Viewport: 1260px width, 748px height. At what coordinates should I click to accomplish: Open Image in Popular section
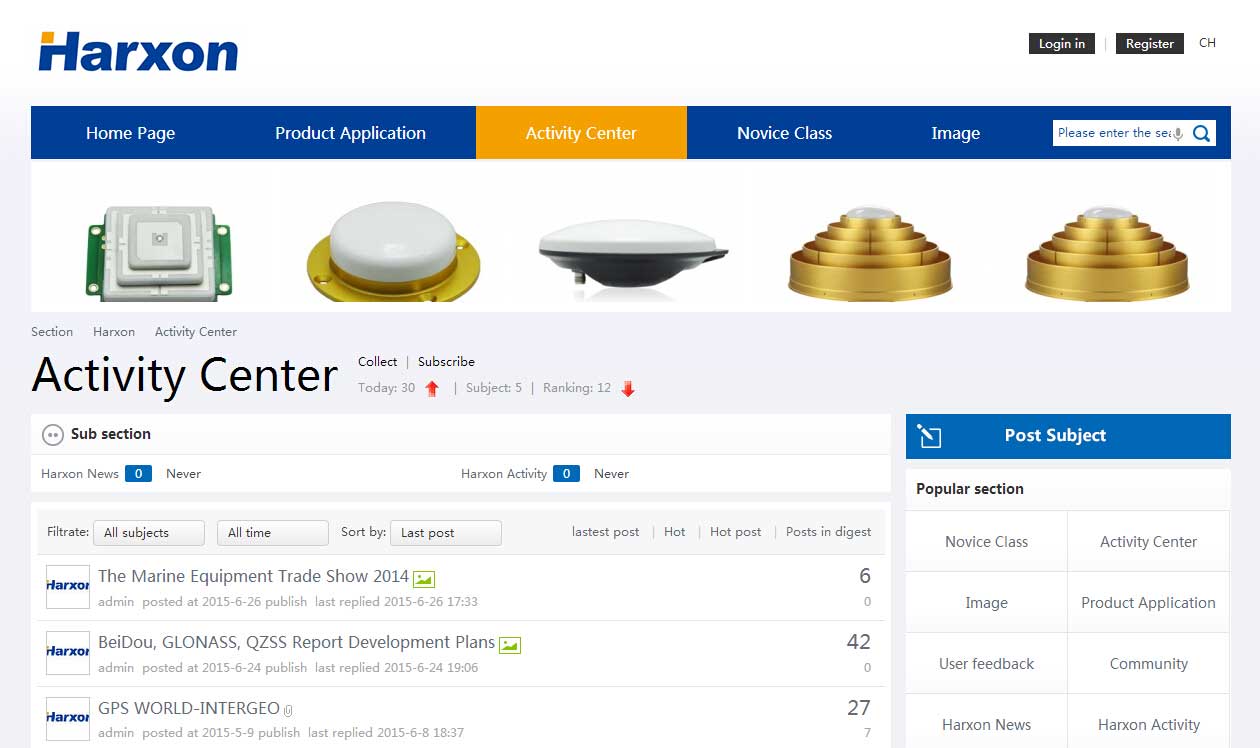[x=986, y=603]
